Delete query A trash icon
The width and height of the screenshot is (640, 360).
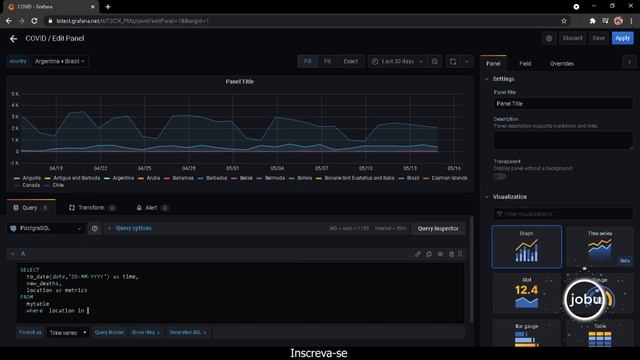tap(451, 254)
